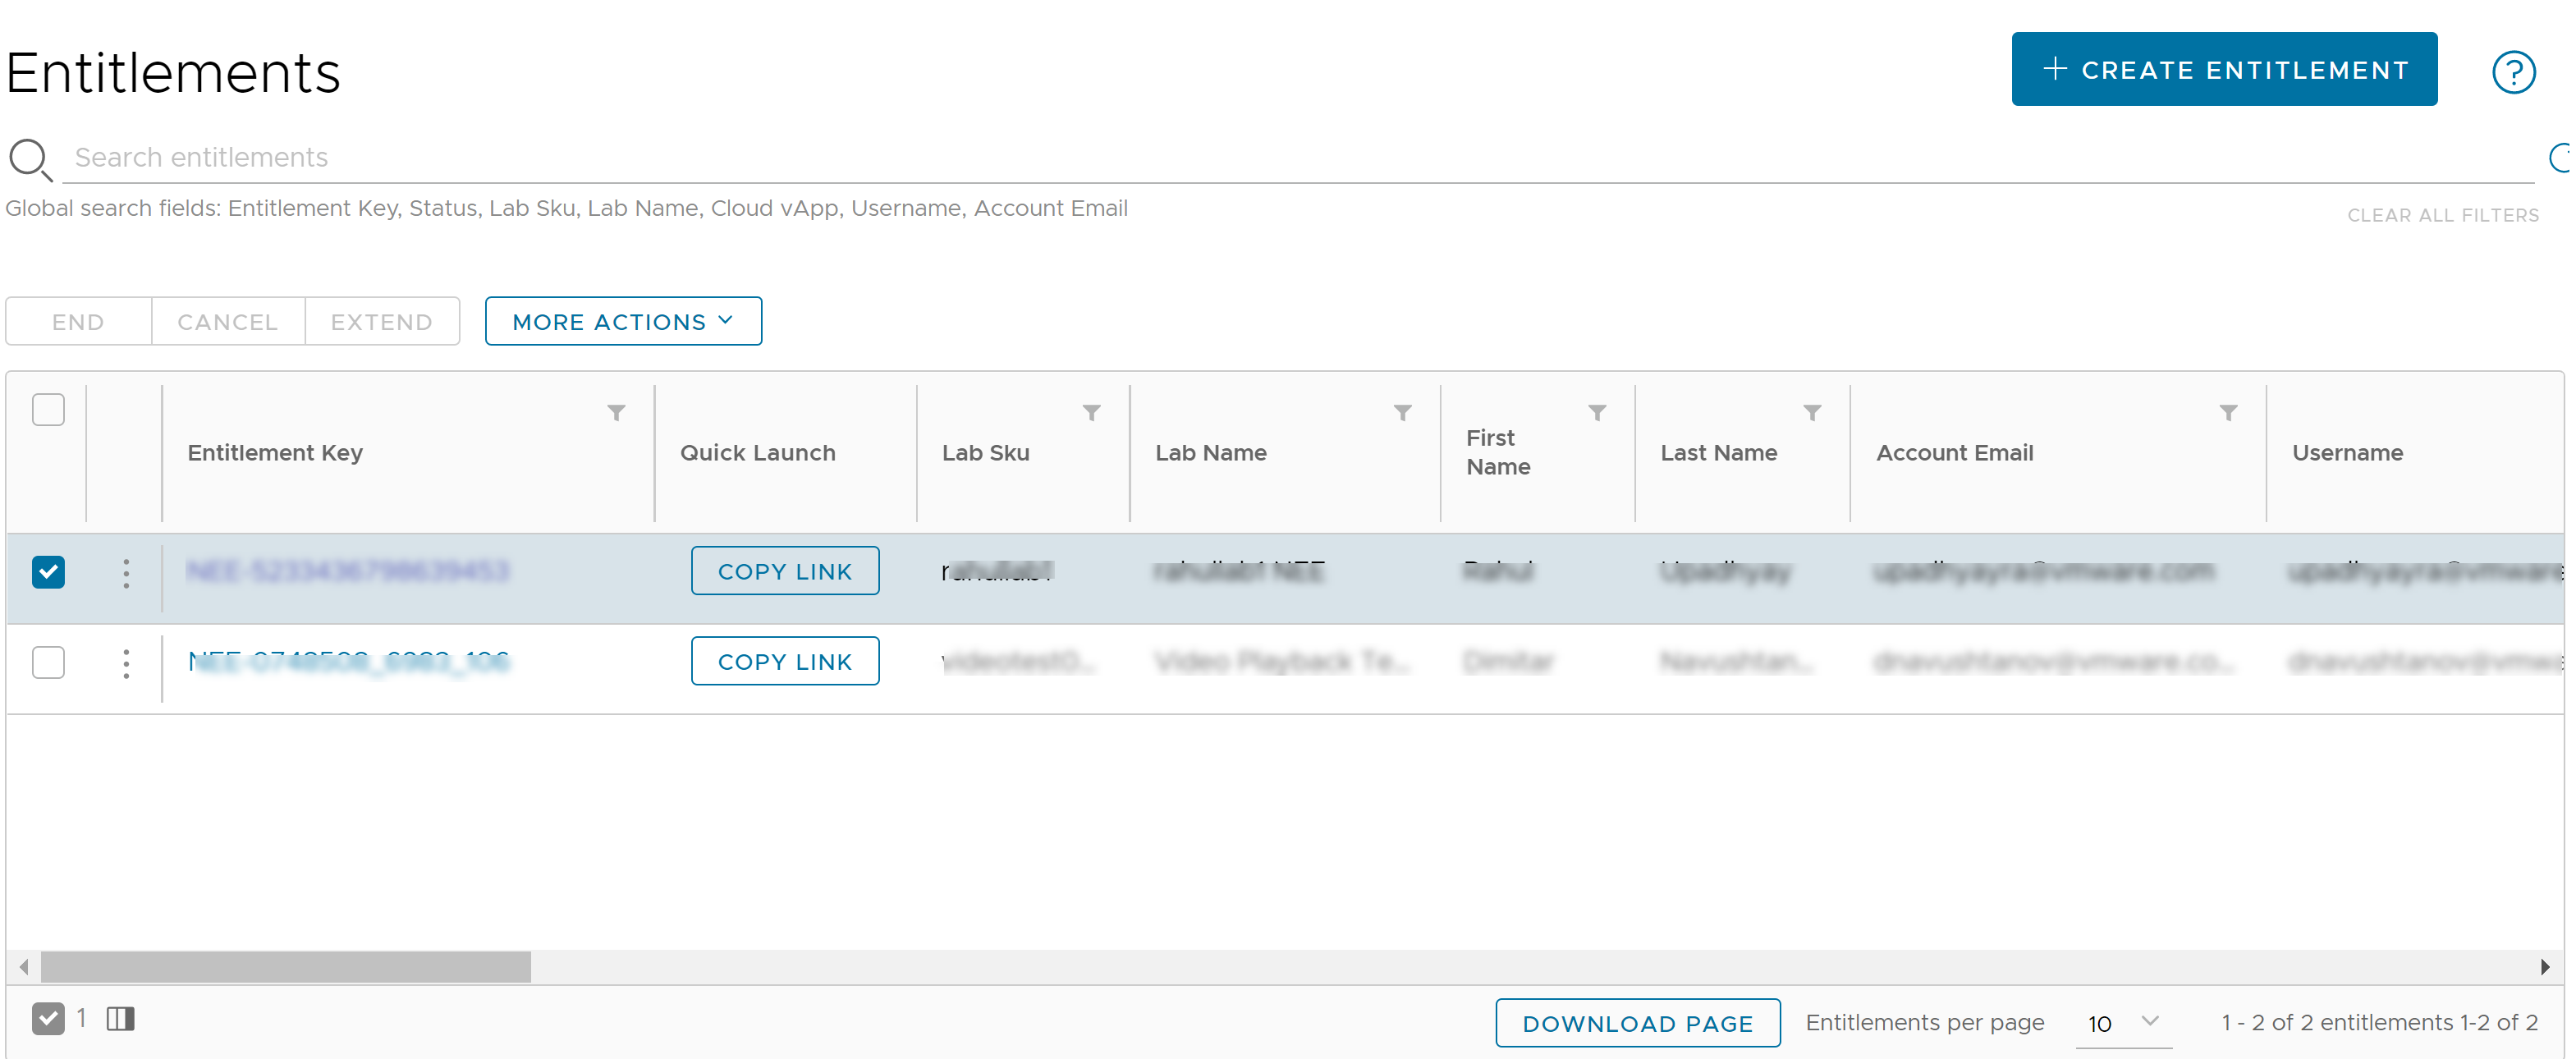Open entitlements per page dropdown
Image resolution: width=2576 pixels, height=1059 pixels.
[x=2123, y=1022]
